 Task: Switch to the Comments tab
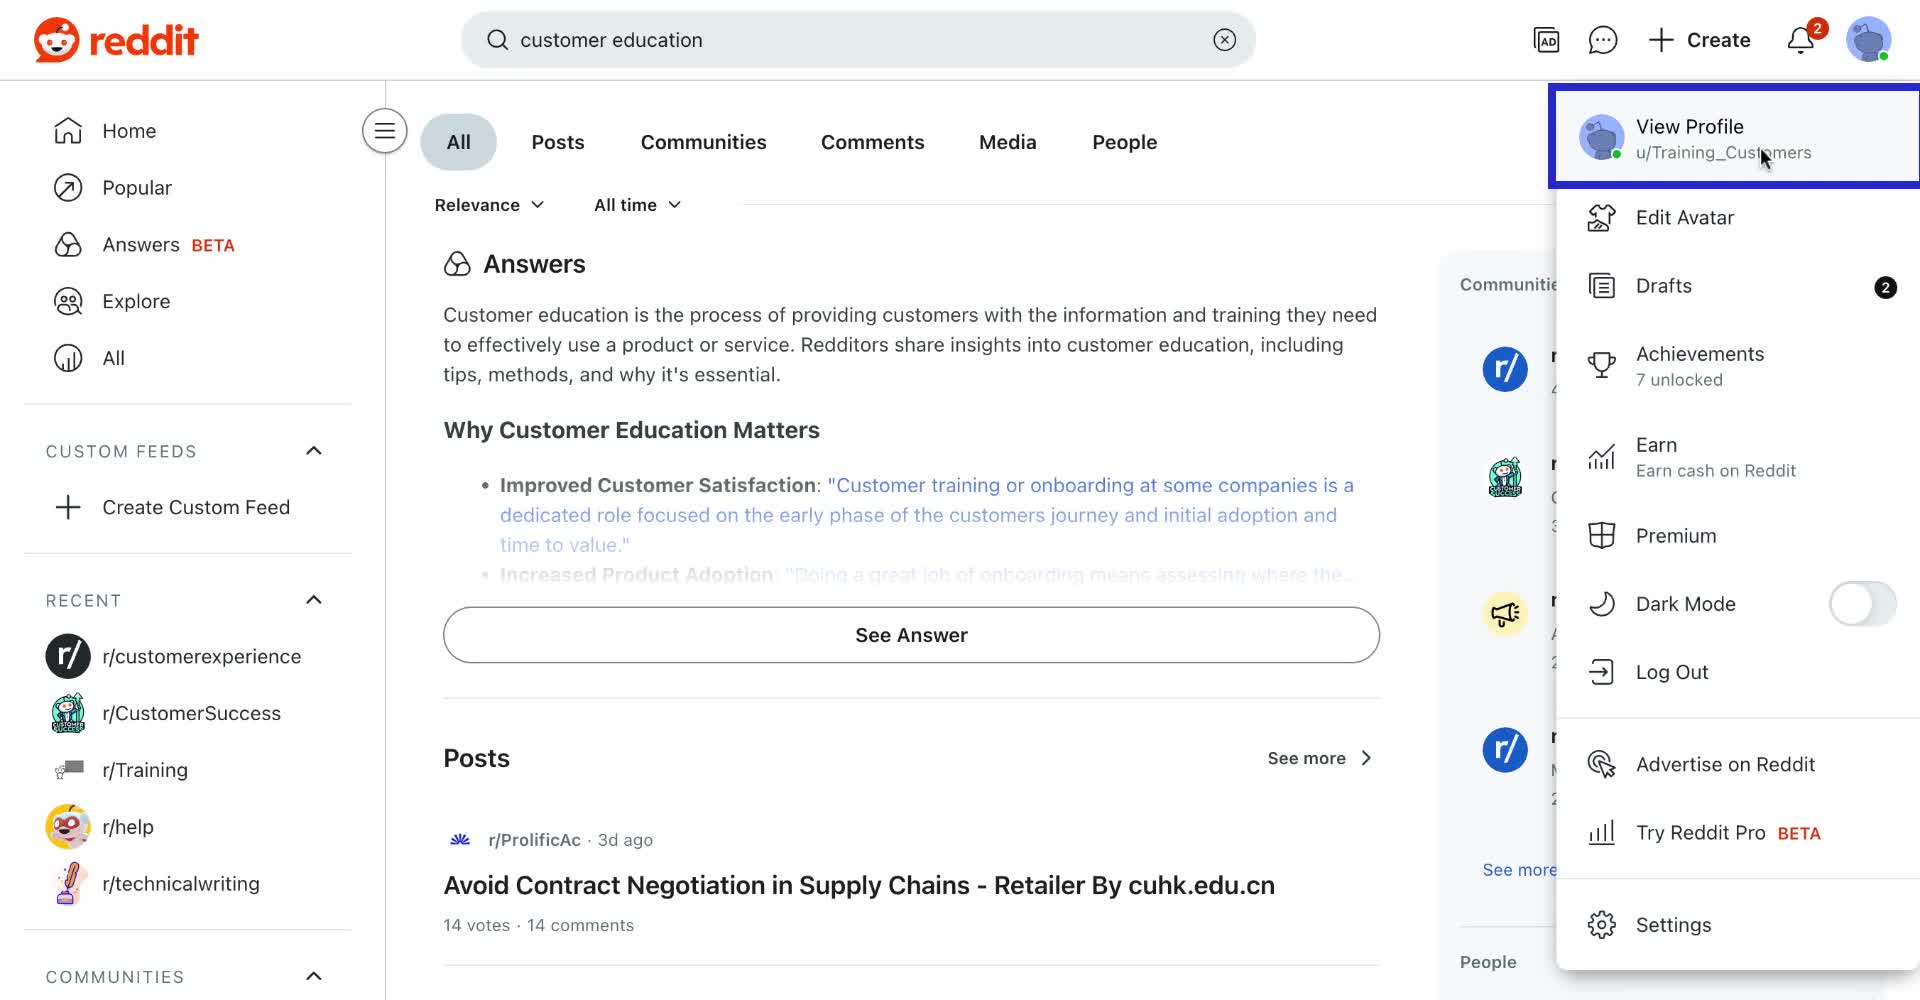point(872,142)
